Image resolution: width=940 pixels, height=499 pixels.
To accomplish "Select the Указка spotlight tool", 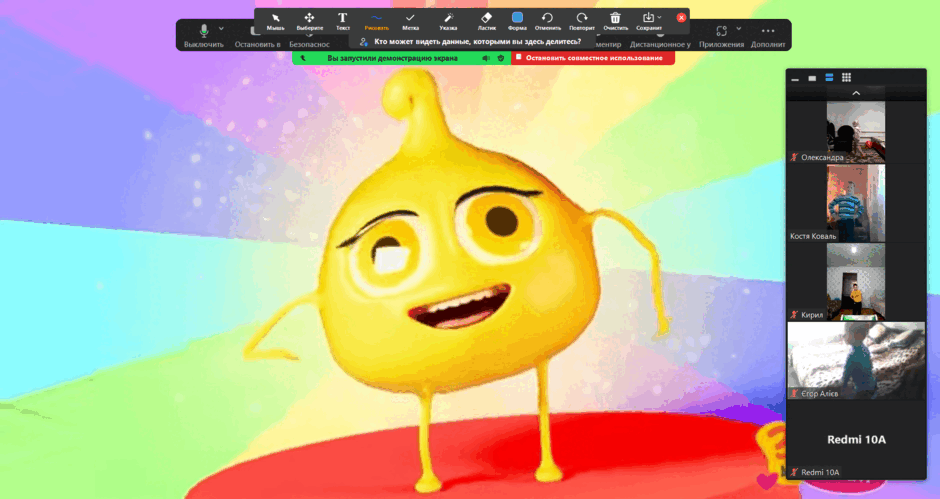I will (x=448, y=21).
